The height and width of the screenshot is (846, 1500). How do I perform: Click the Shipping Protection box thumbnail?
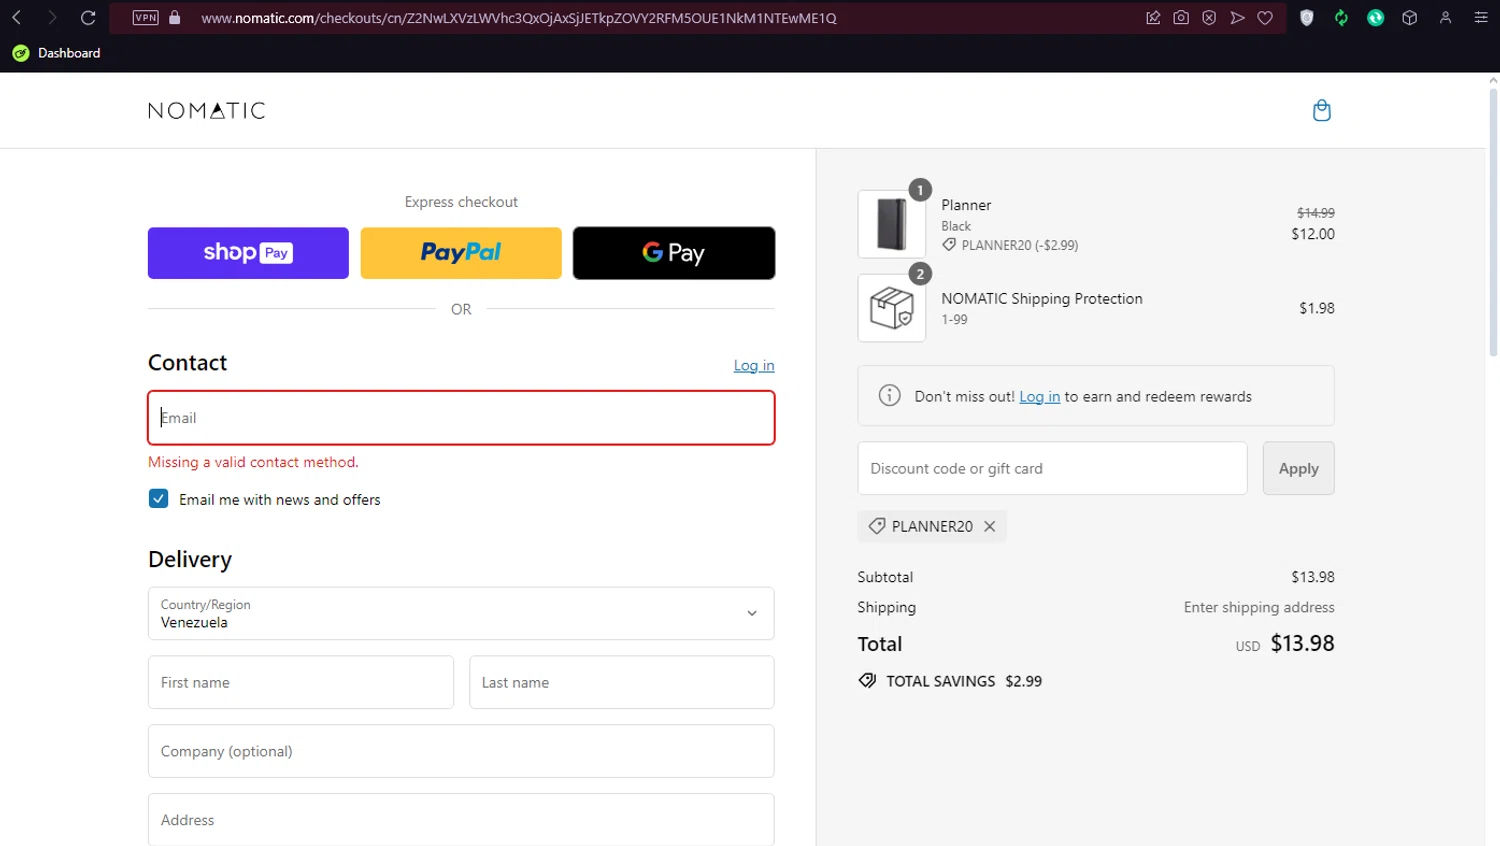click(x=892, y=308)
